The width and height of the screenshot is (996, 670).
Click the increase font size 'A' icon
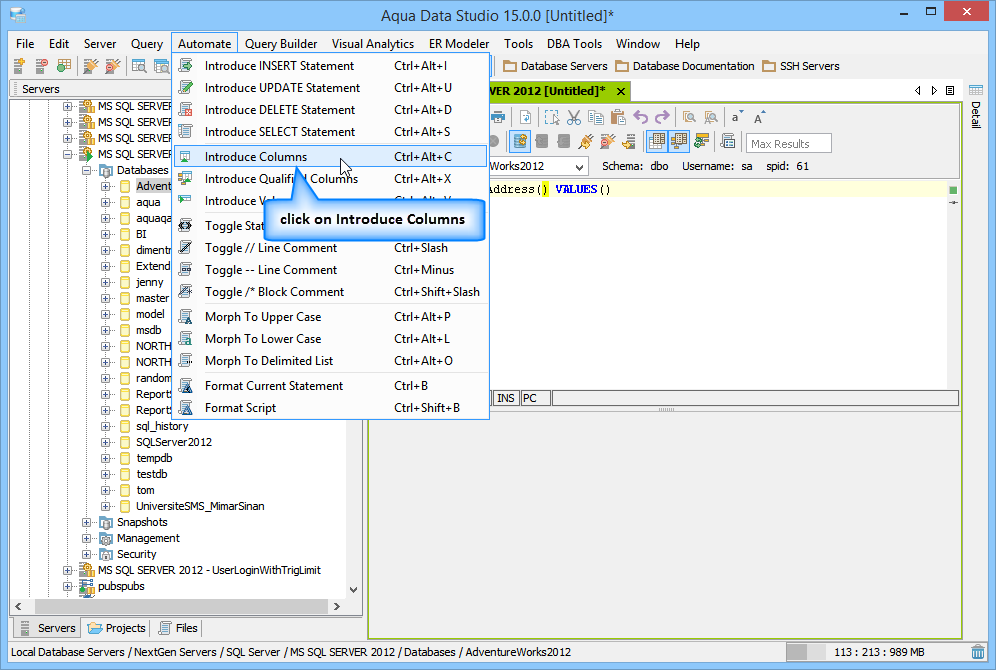click(x=760, y=117)
